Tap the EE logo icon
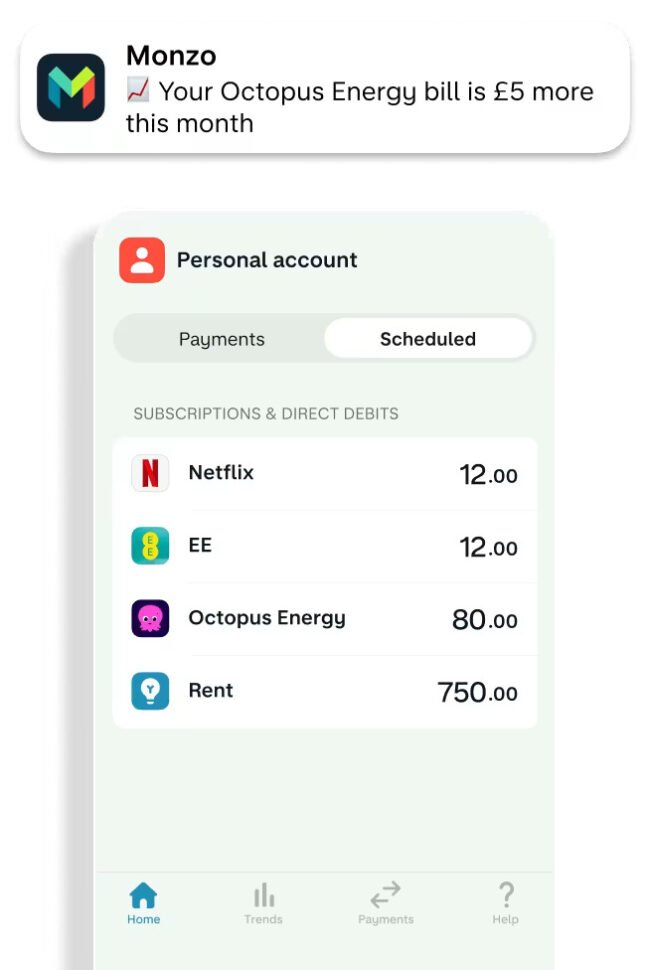The width and height of the screenshot is (650, 970). pos(150,546)
